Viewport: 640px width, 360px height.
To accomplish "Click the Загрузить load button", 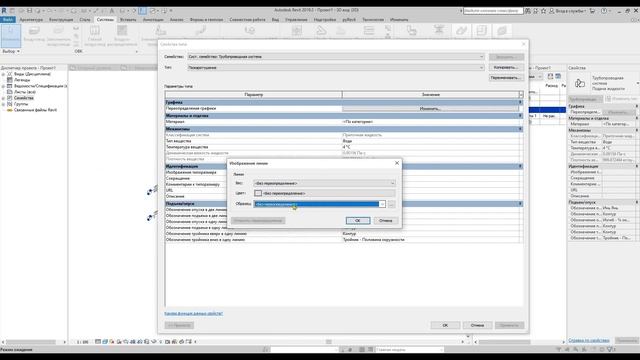I will [x=506, y=57].
